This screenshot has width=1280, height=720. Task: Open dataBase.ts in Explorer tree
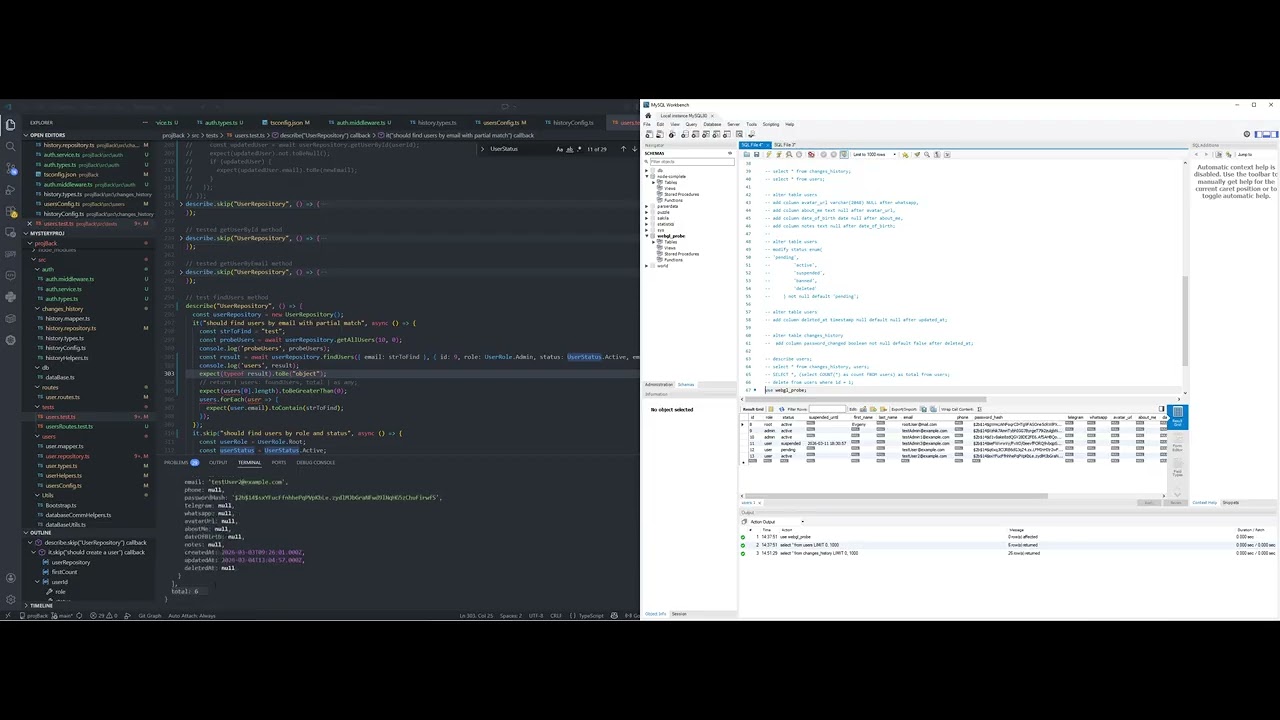pyautogui.click(x=59, y=377)
